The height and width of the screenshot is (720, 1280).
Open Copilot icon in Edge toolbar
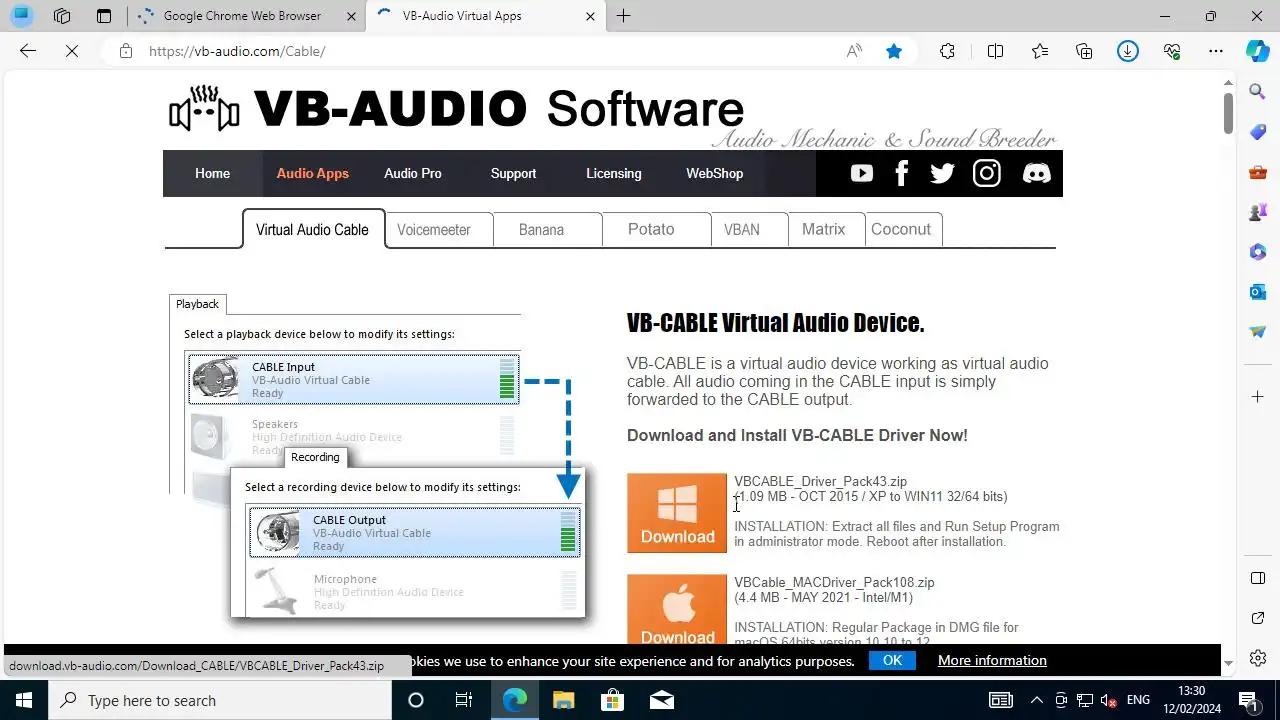[x=1258, y=51]
